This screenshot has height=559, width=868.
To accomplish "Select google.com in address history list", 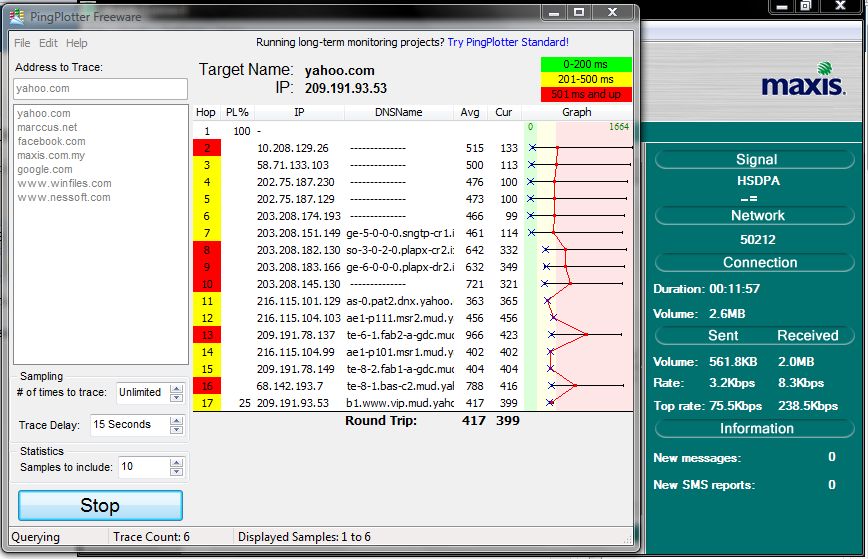I will (x=45, y=169).
